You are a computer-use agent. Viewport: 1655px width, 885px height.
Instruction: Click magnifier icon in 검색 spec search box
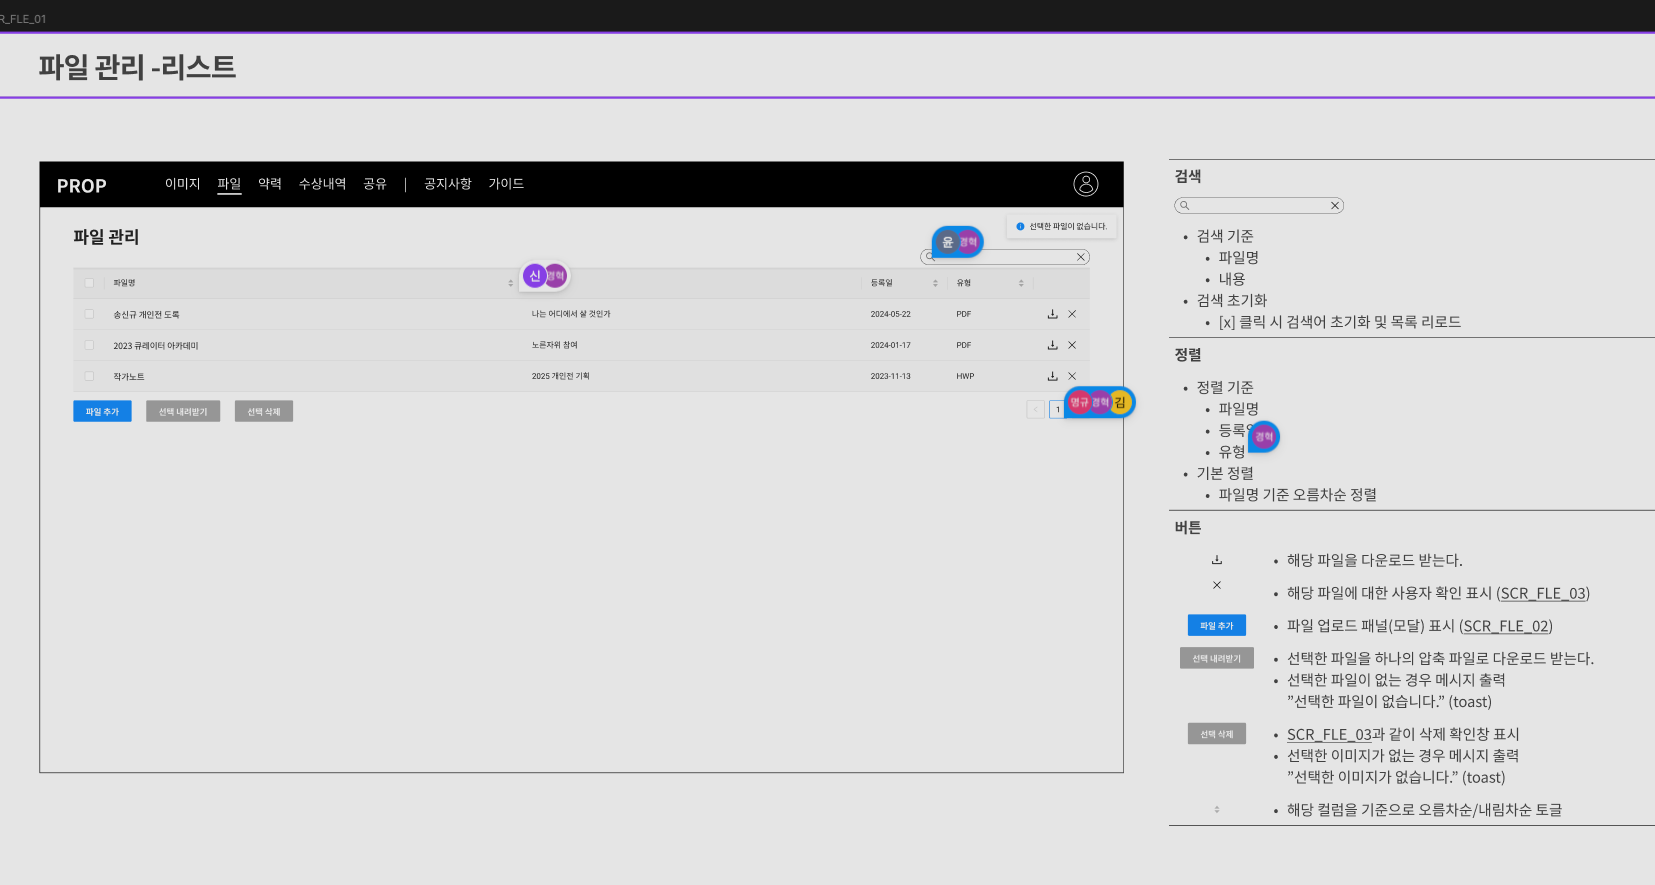pyautogui.click(x=1184, y=205)
